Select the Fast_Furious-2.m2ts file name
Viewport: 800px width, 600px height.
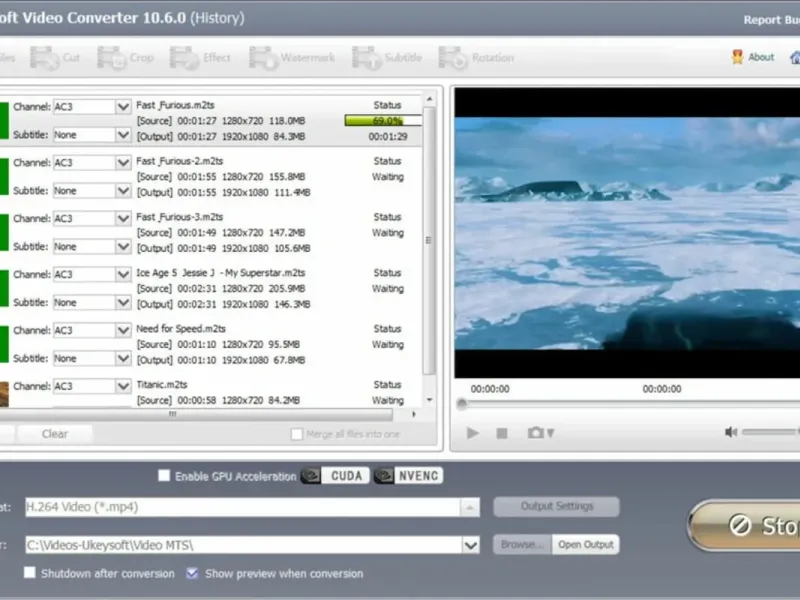[x=180, y=161]
